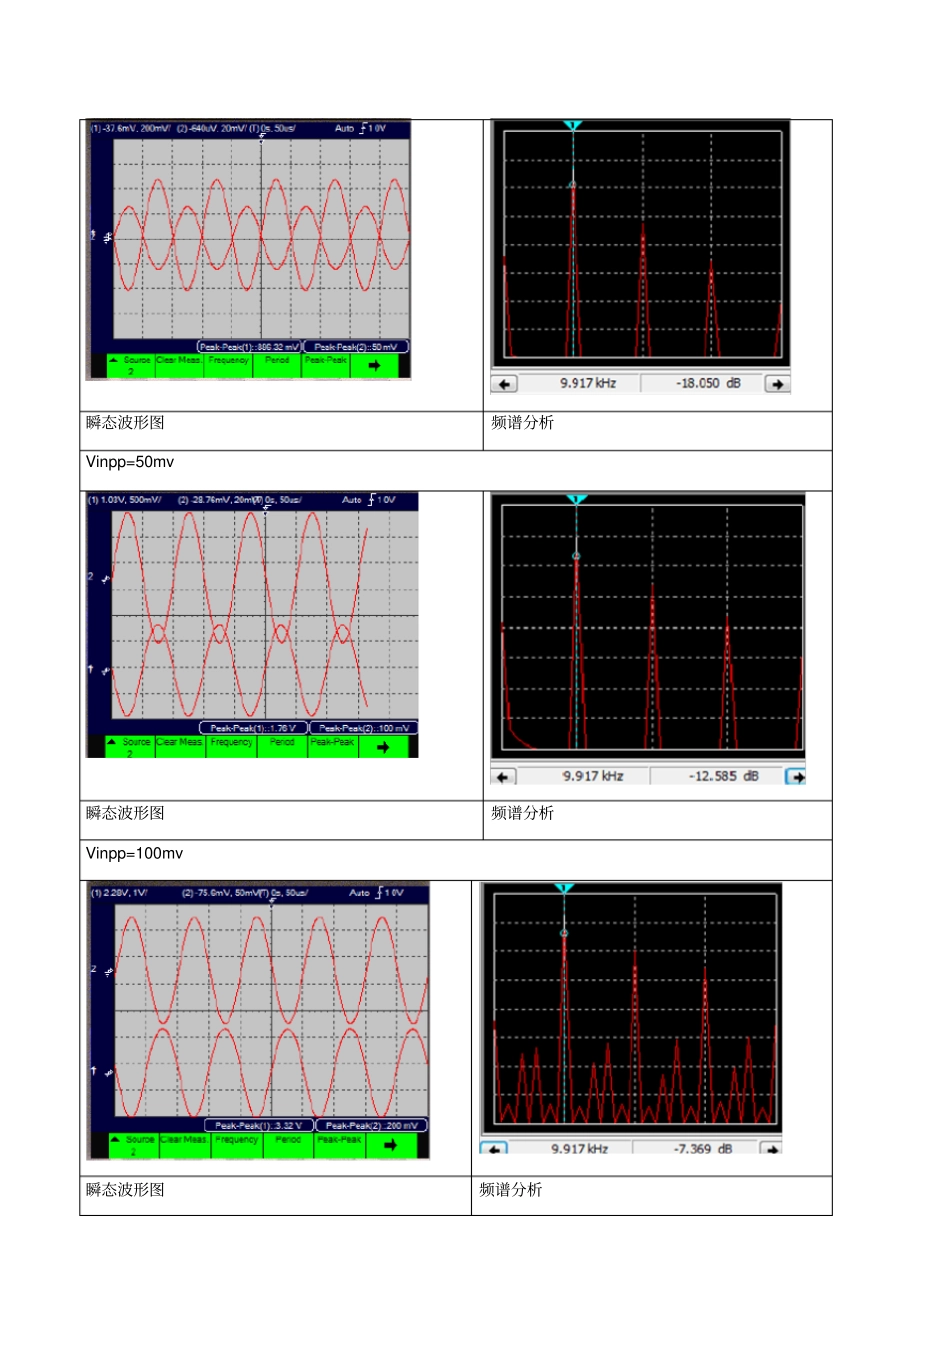Click the Peak-Peak(1): 3.32 V readout
This screenshot has height=1345, width=950.
click(259, 1125)
